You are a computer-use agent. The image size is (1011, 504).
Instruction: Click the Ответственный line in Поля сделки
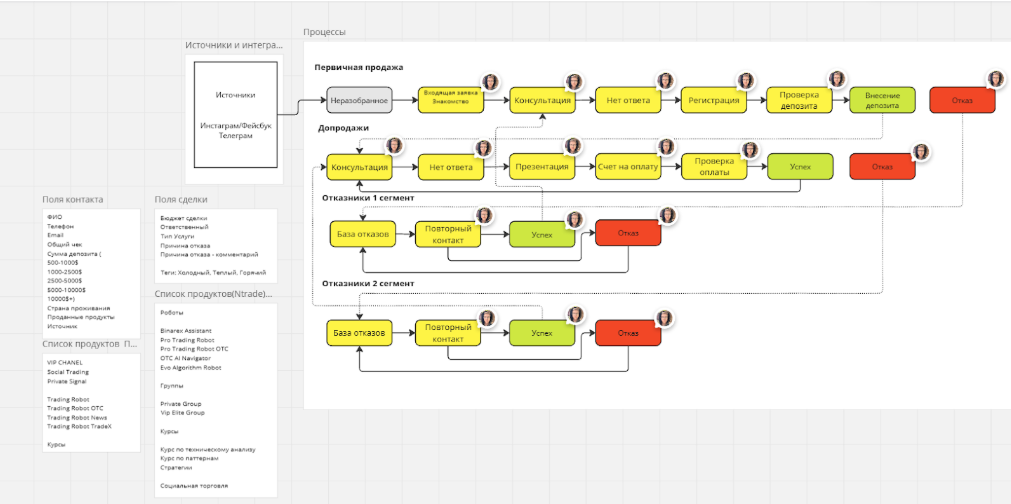pos(184,228)
